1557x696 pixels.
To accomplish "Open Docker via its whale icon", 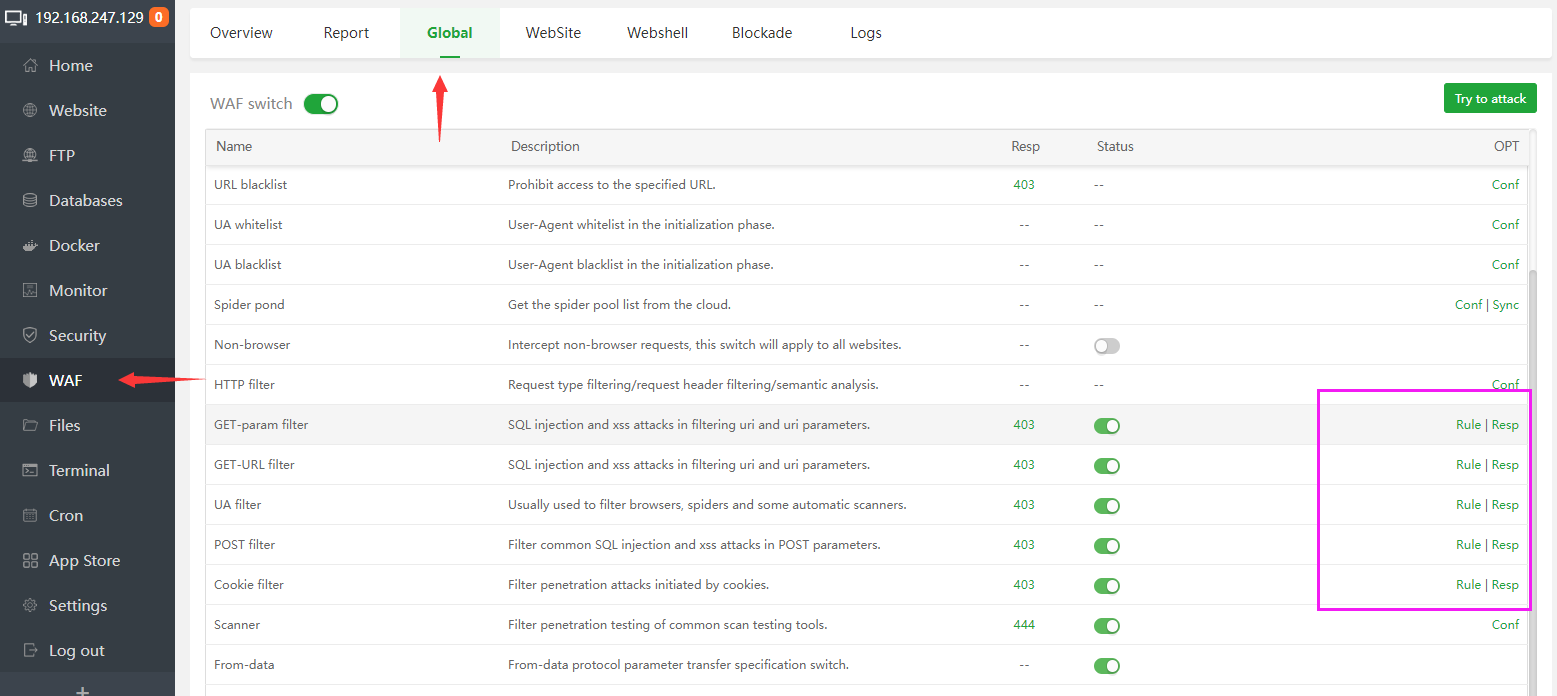I will tap(30, 246).
